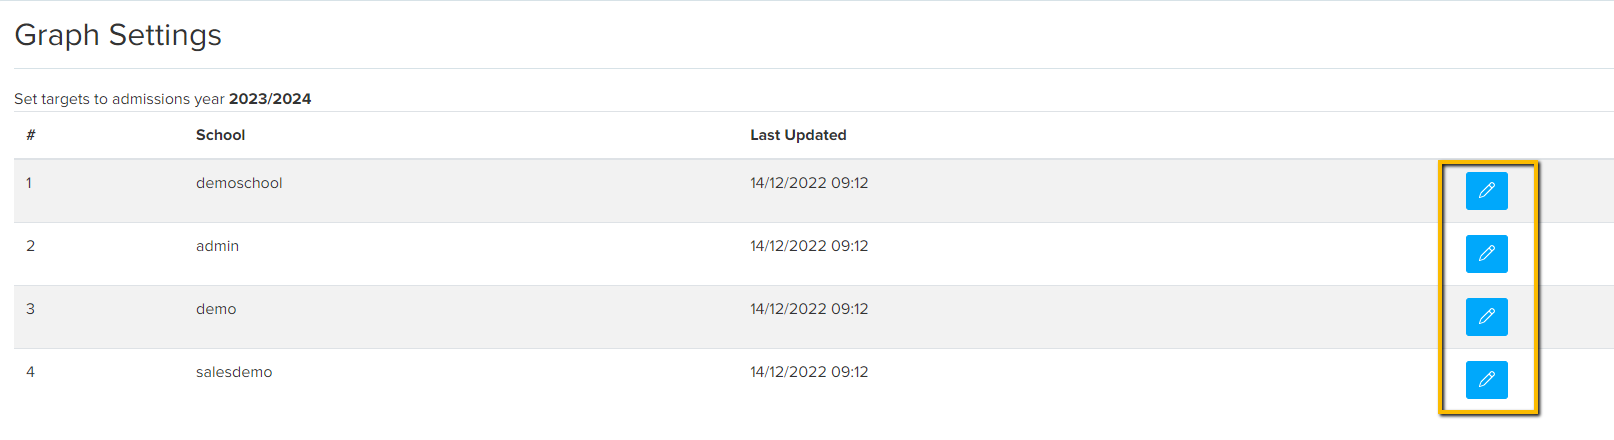Image resolution: width=1614 pixels, height=440 pixels.
Task: Click the demo school name cell
Action: (x=216, y=309)
